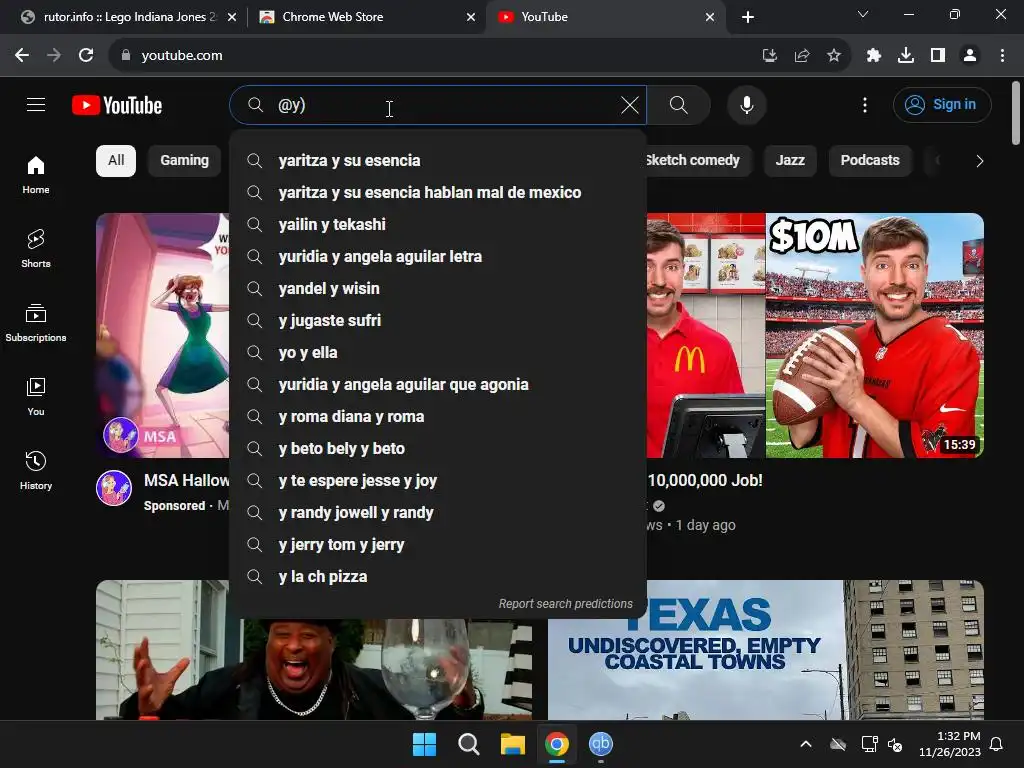Open the laughing man video thumbnail
This screenshot has height=768, width=1024.
click(313, 669)
